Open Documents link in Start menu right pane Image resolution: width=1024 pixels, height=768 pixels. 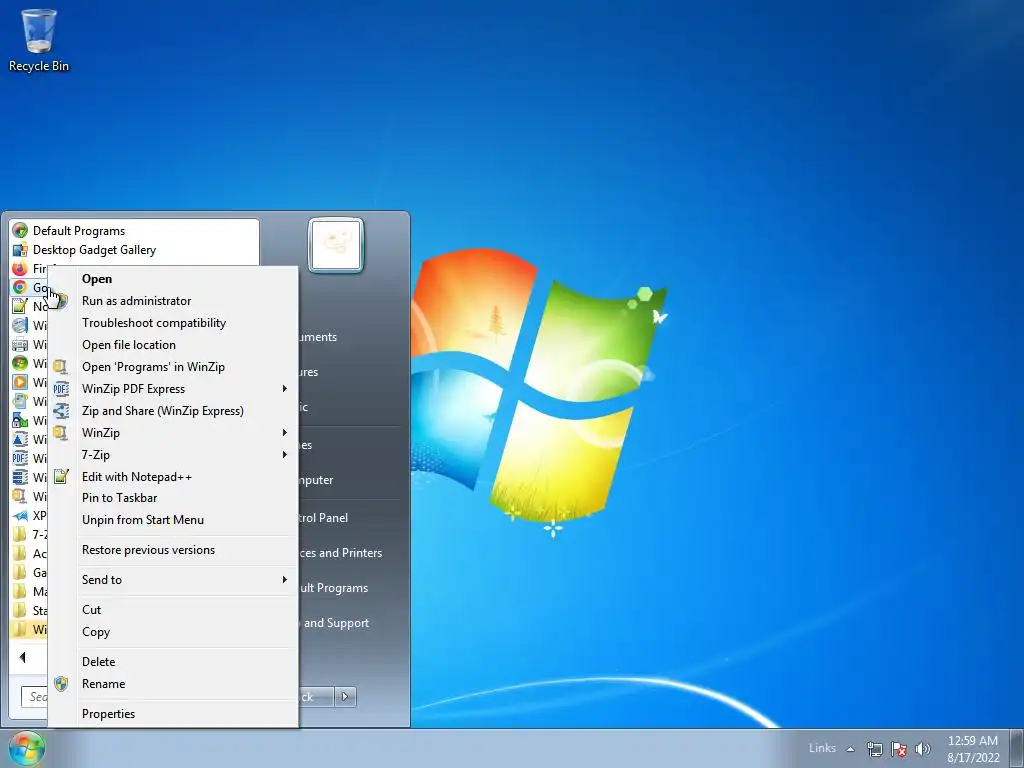point(318,337)
